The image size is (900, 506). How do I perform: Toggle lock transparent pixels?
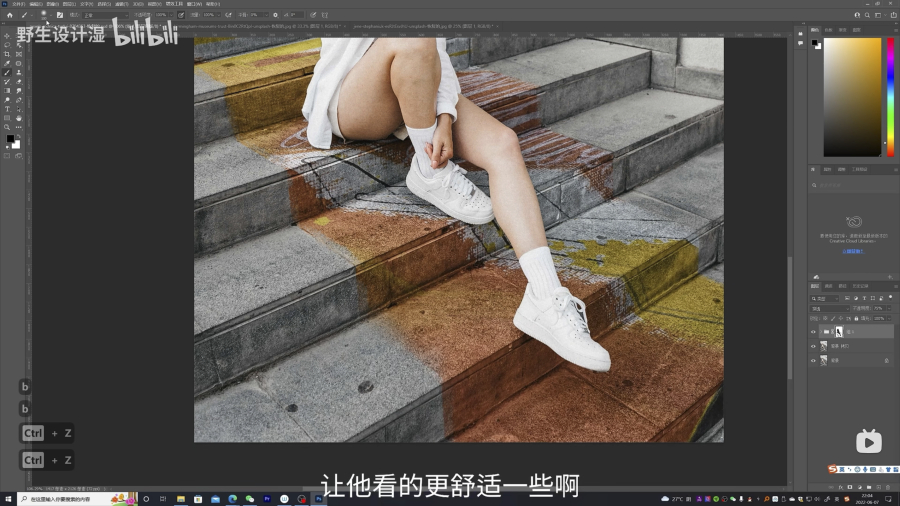[x=825, y=318]
